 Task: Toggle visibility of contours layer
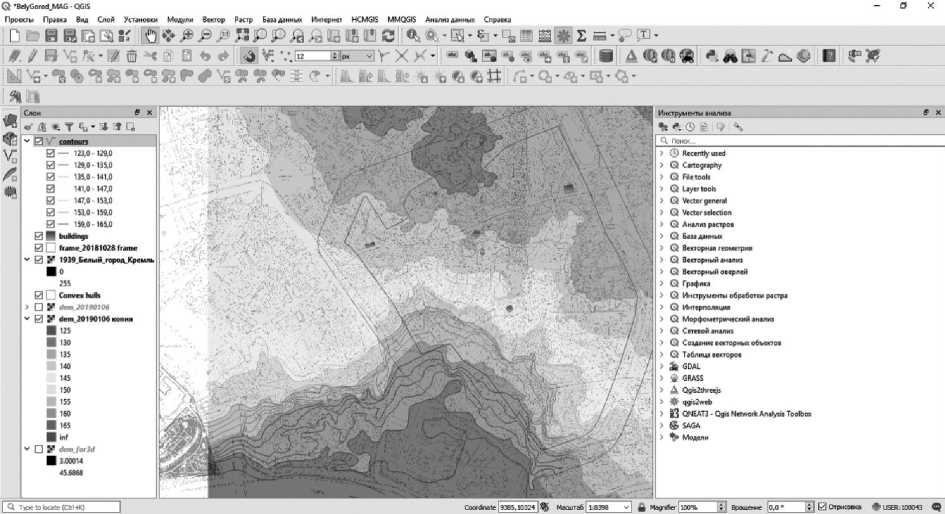click(x=39, y=141)
